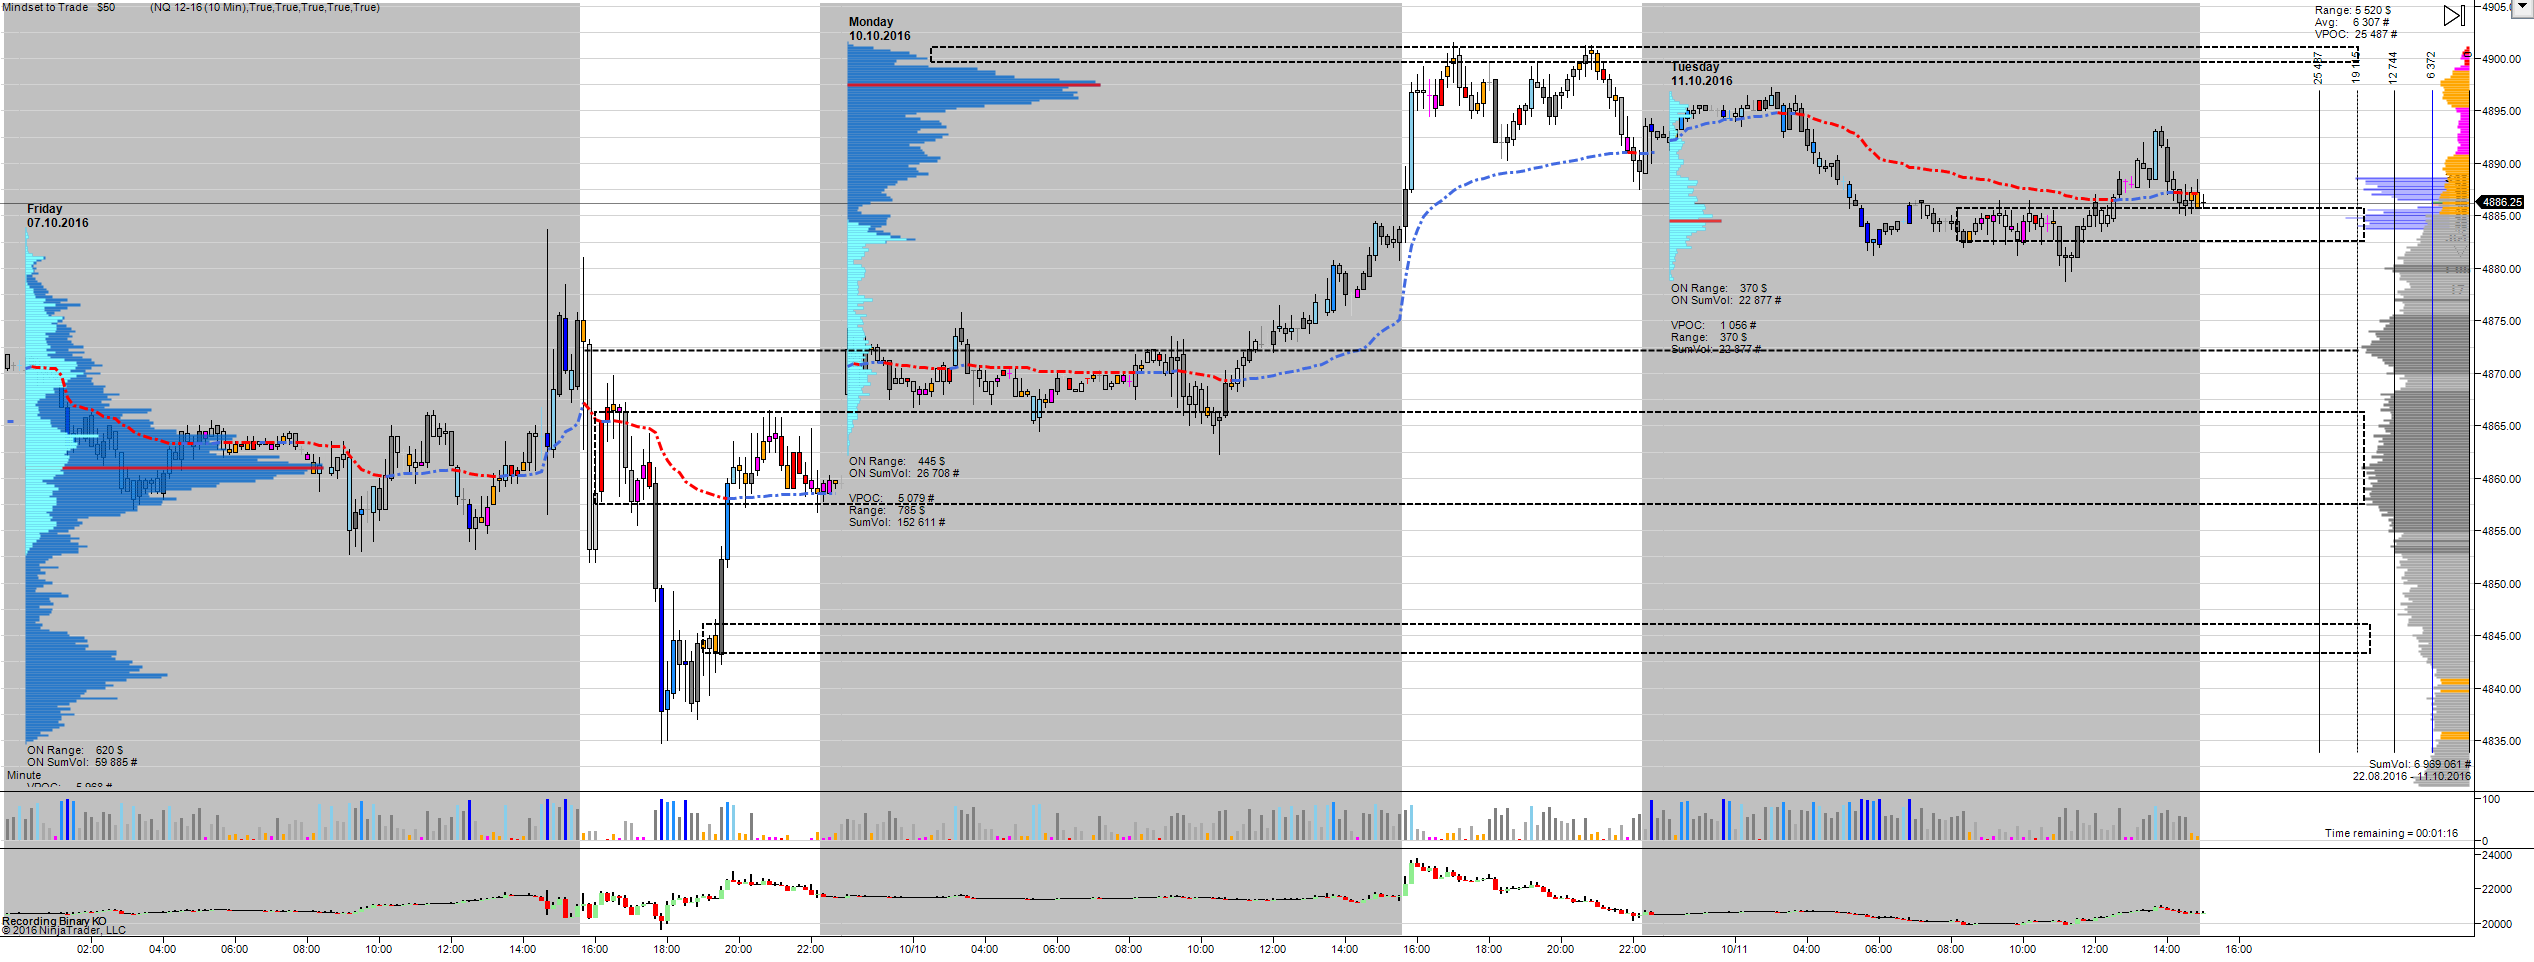Click the 24000 label on the lower indicator axis
The width and height of the screenshot is (2534, 962).
click(x=2497, y=855)
